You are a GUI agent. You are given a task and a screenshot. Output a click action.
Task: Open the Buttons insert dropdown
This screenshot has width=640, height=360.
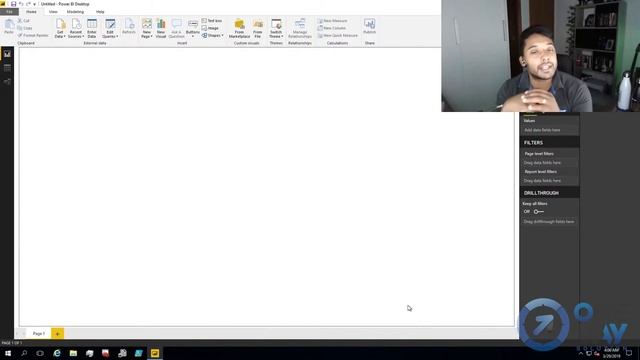coord(193,28)
